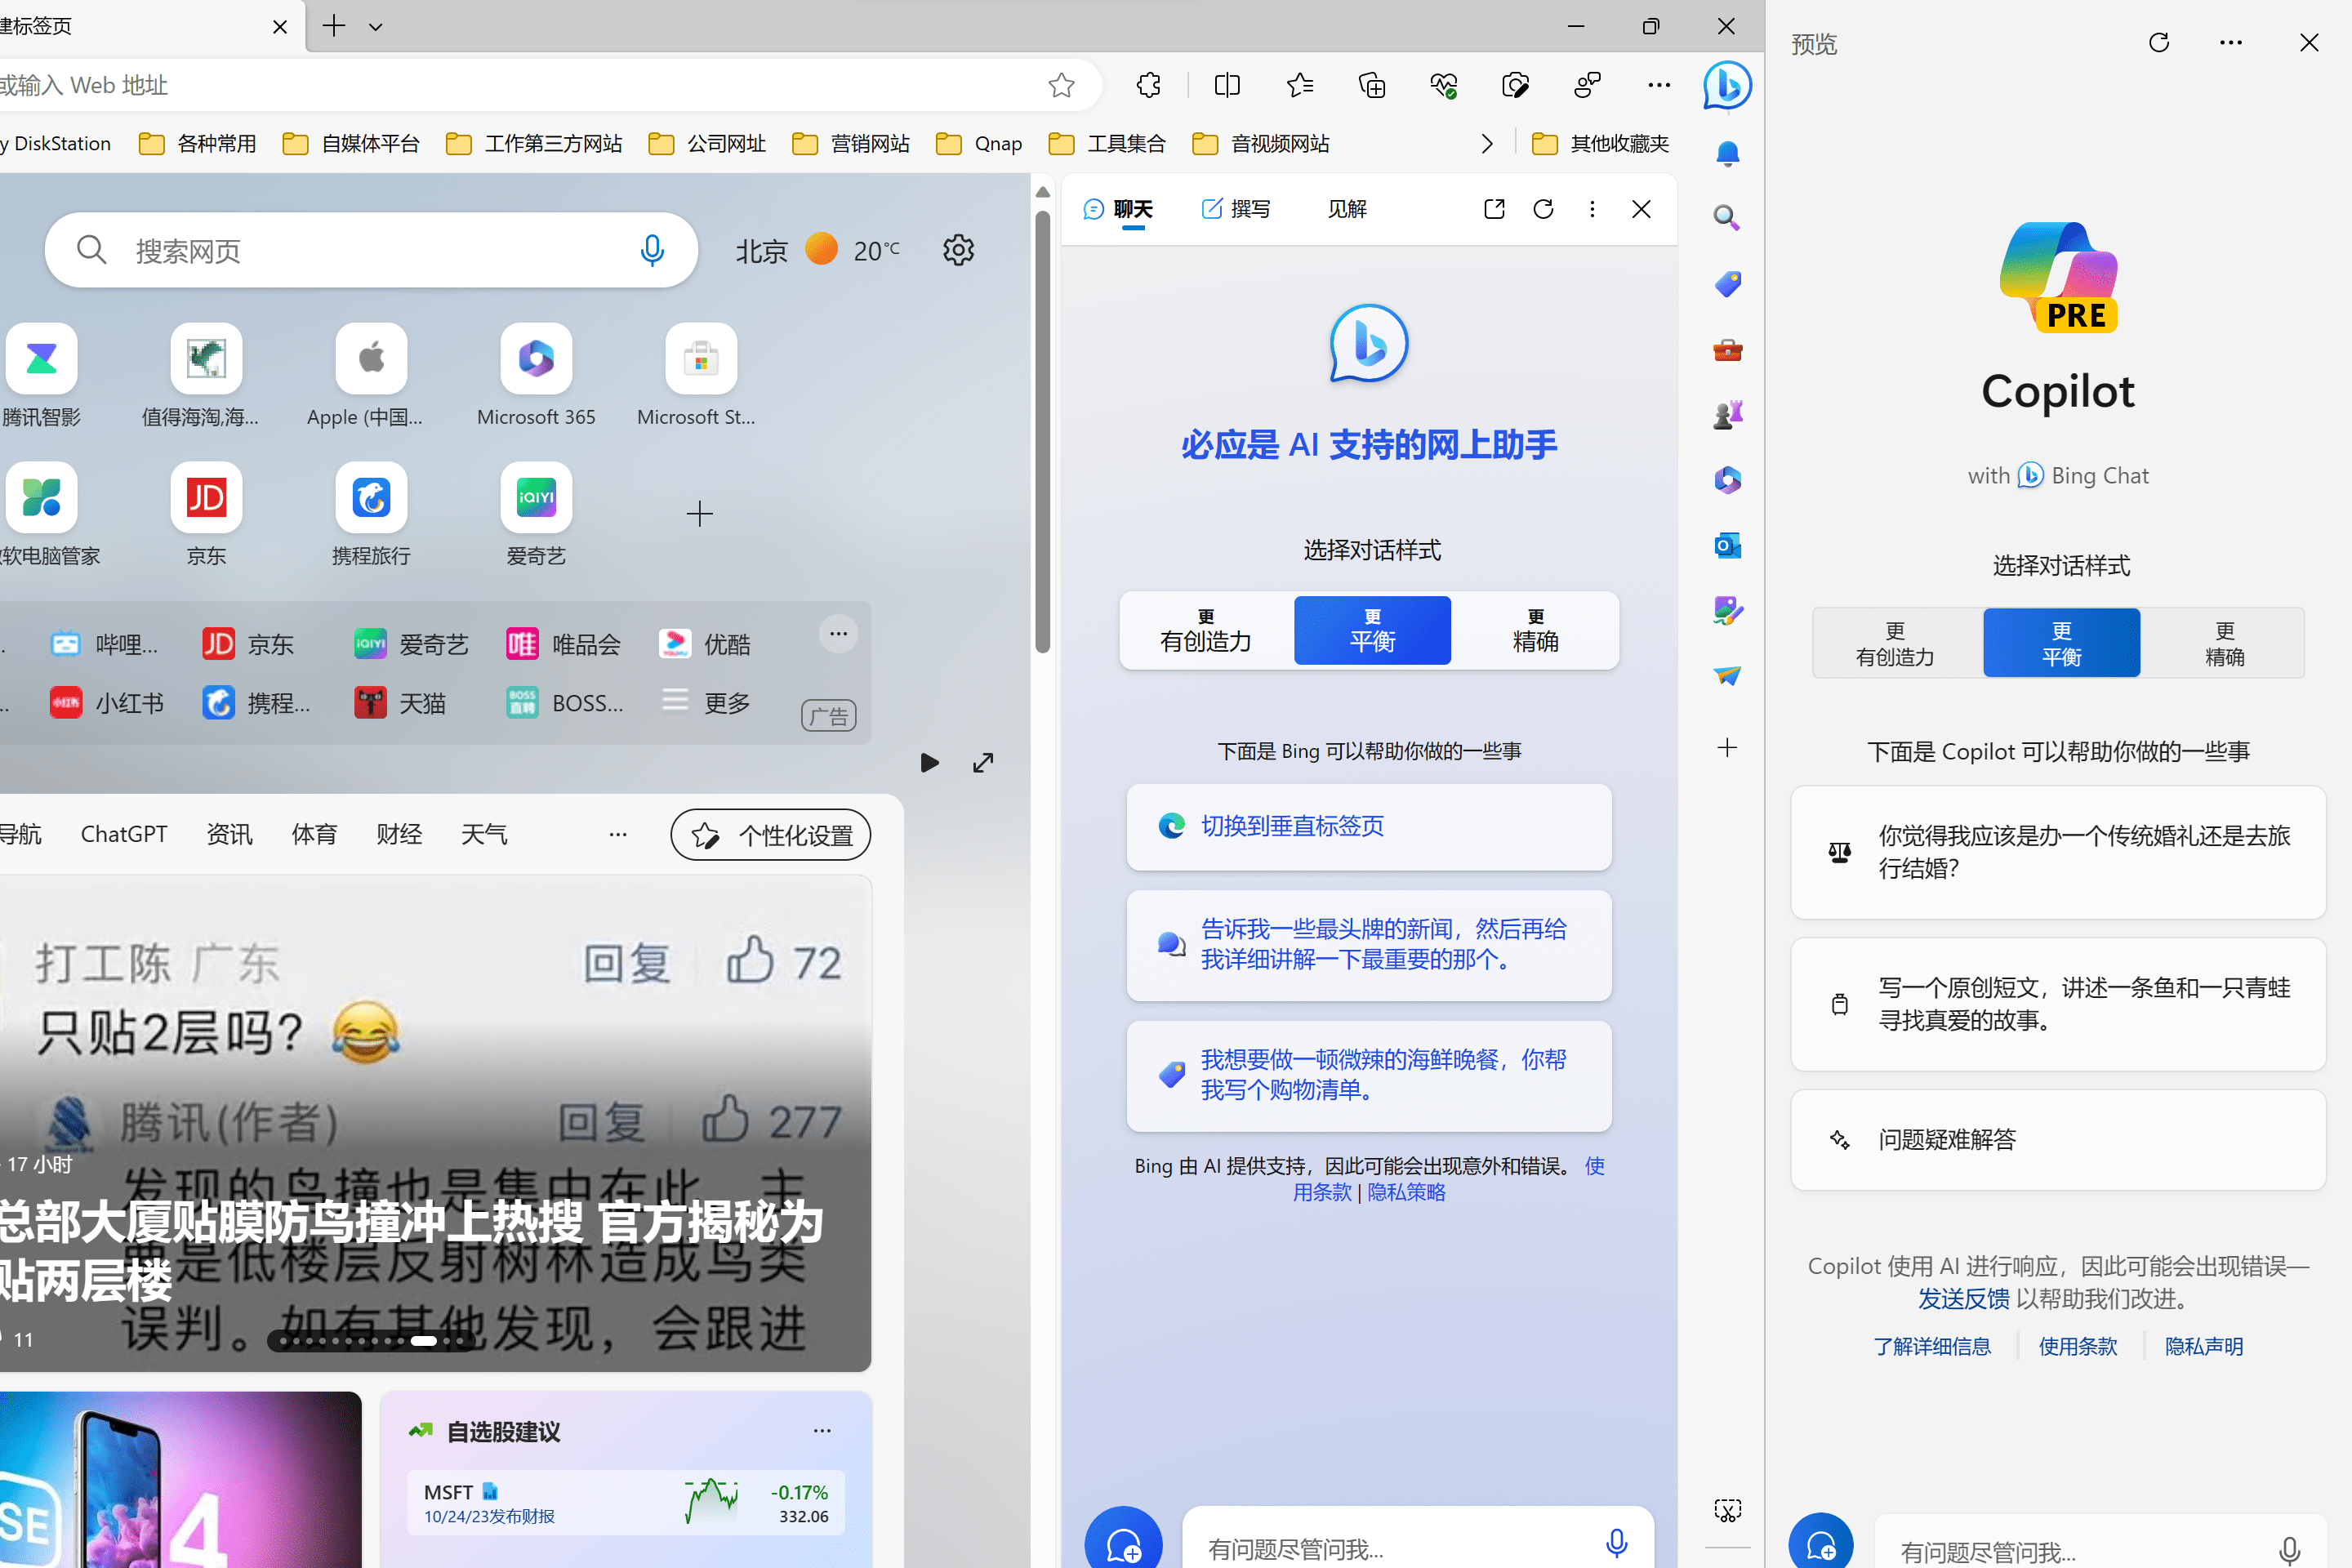Switch to the 撰写 tab
2352x1568 pixels.
(x=1236, y=209)
